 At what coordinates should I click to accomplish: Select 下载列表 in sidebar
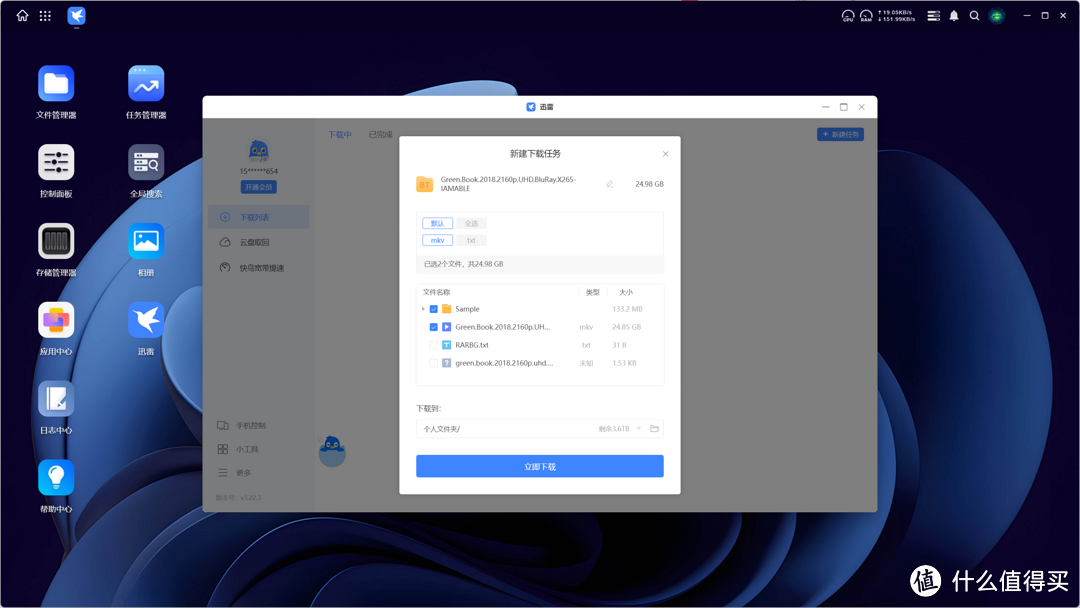(258, 217)
